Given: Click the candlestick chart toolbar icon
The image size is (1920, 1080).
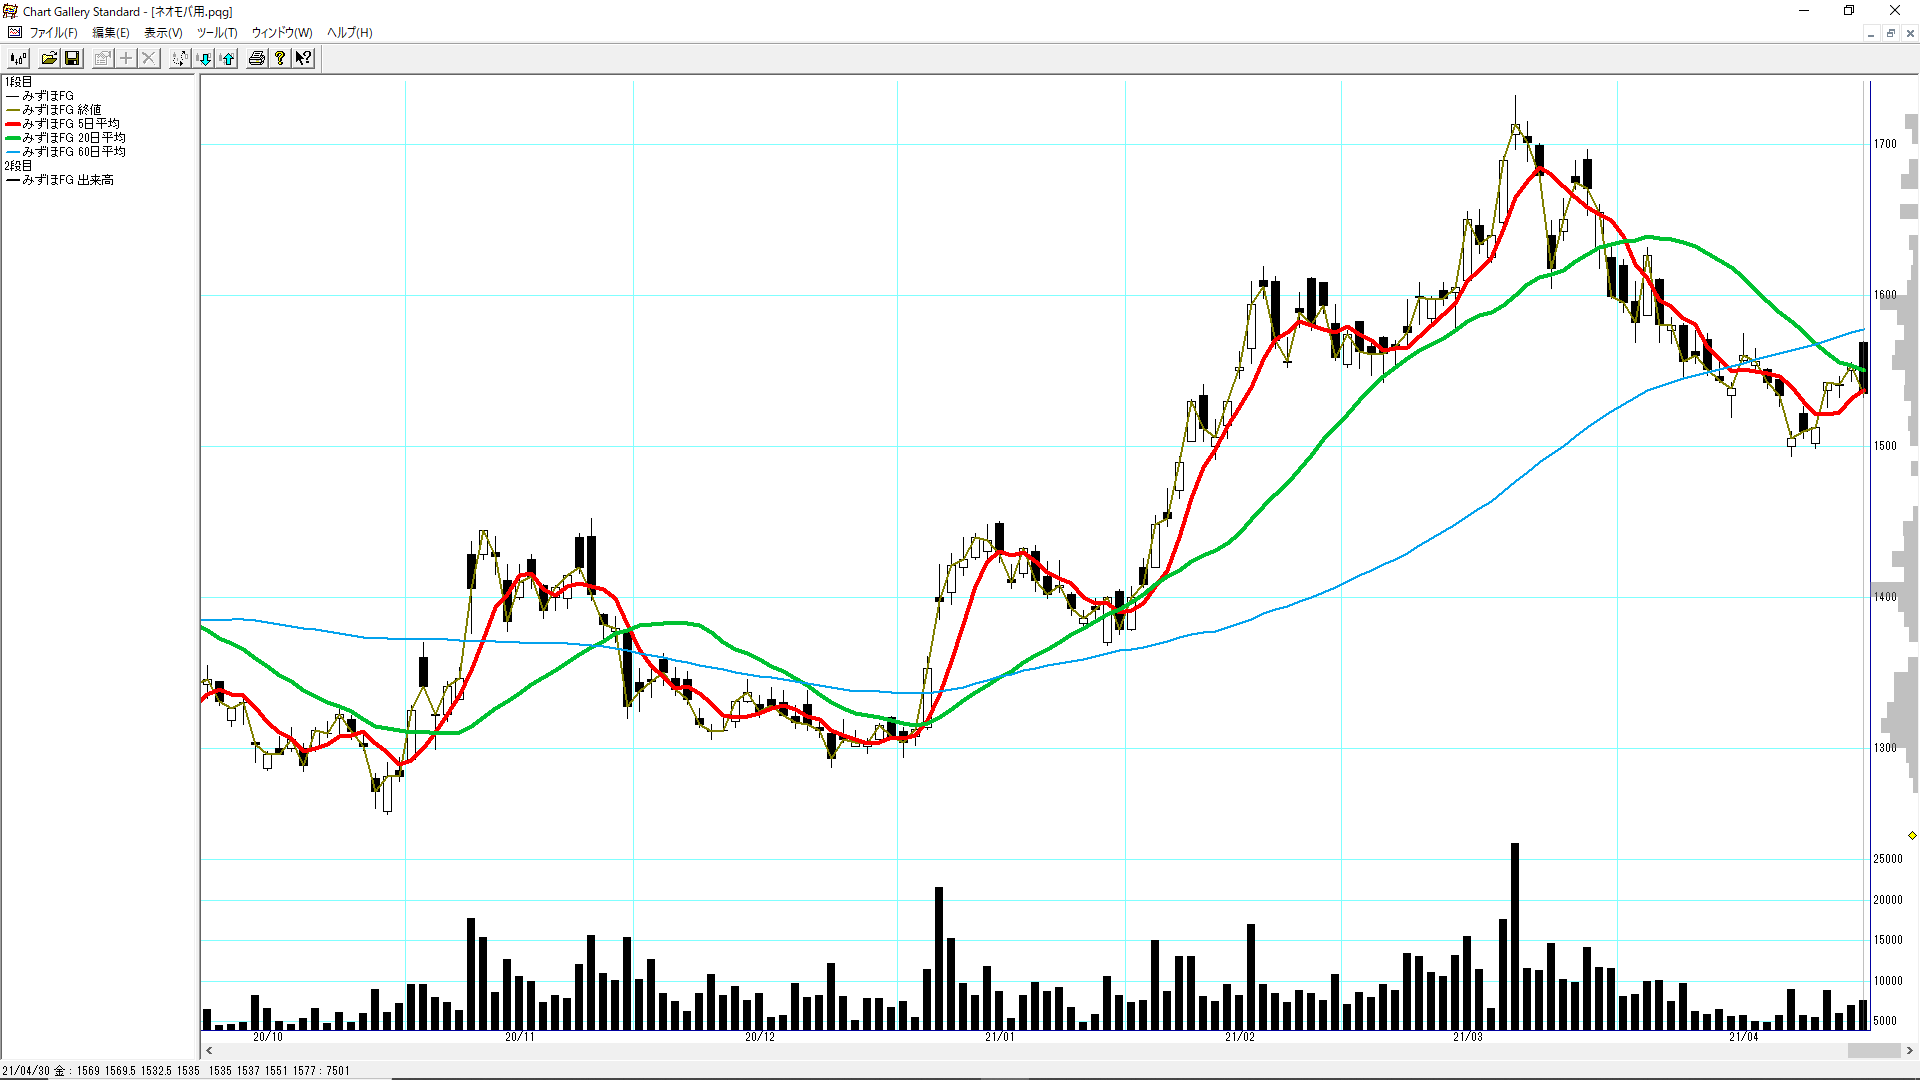Looking at the screenshot, I should click(x=18, y=58).
